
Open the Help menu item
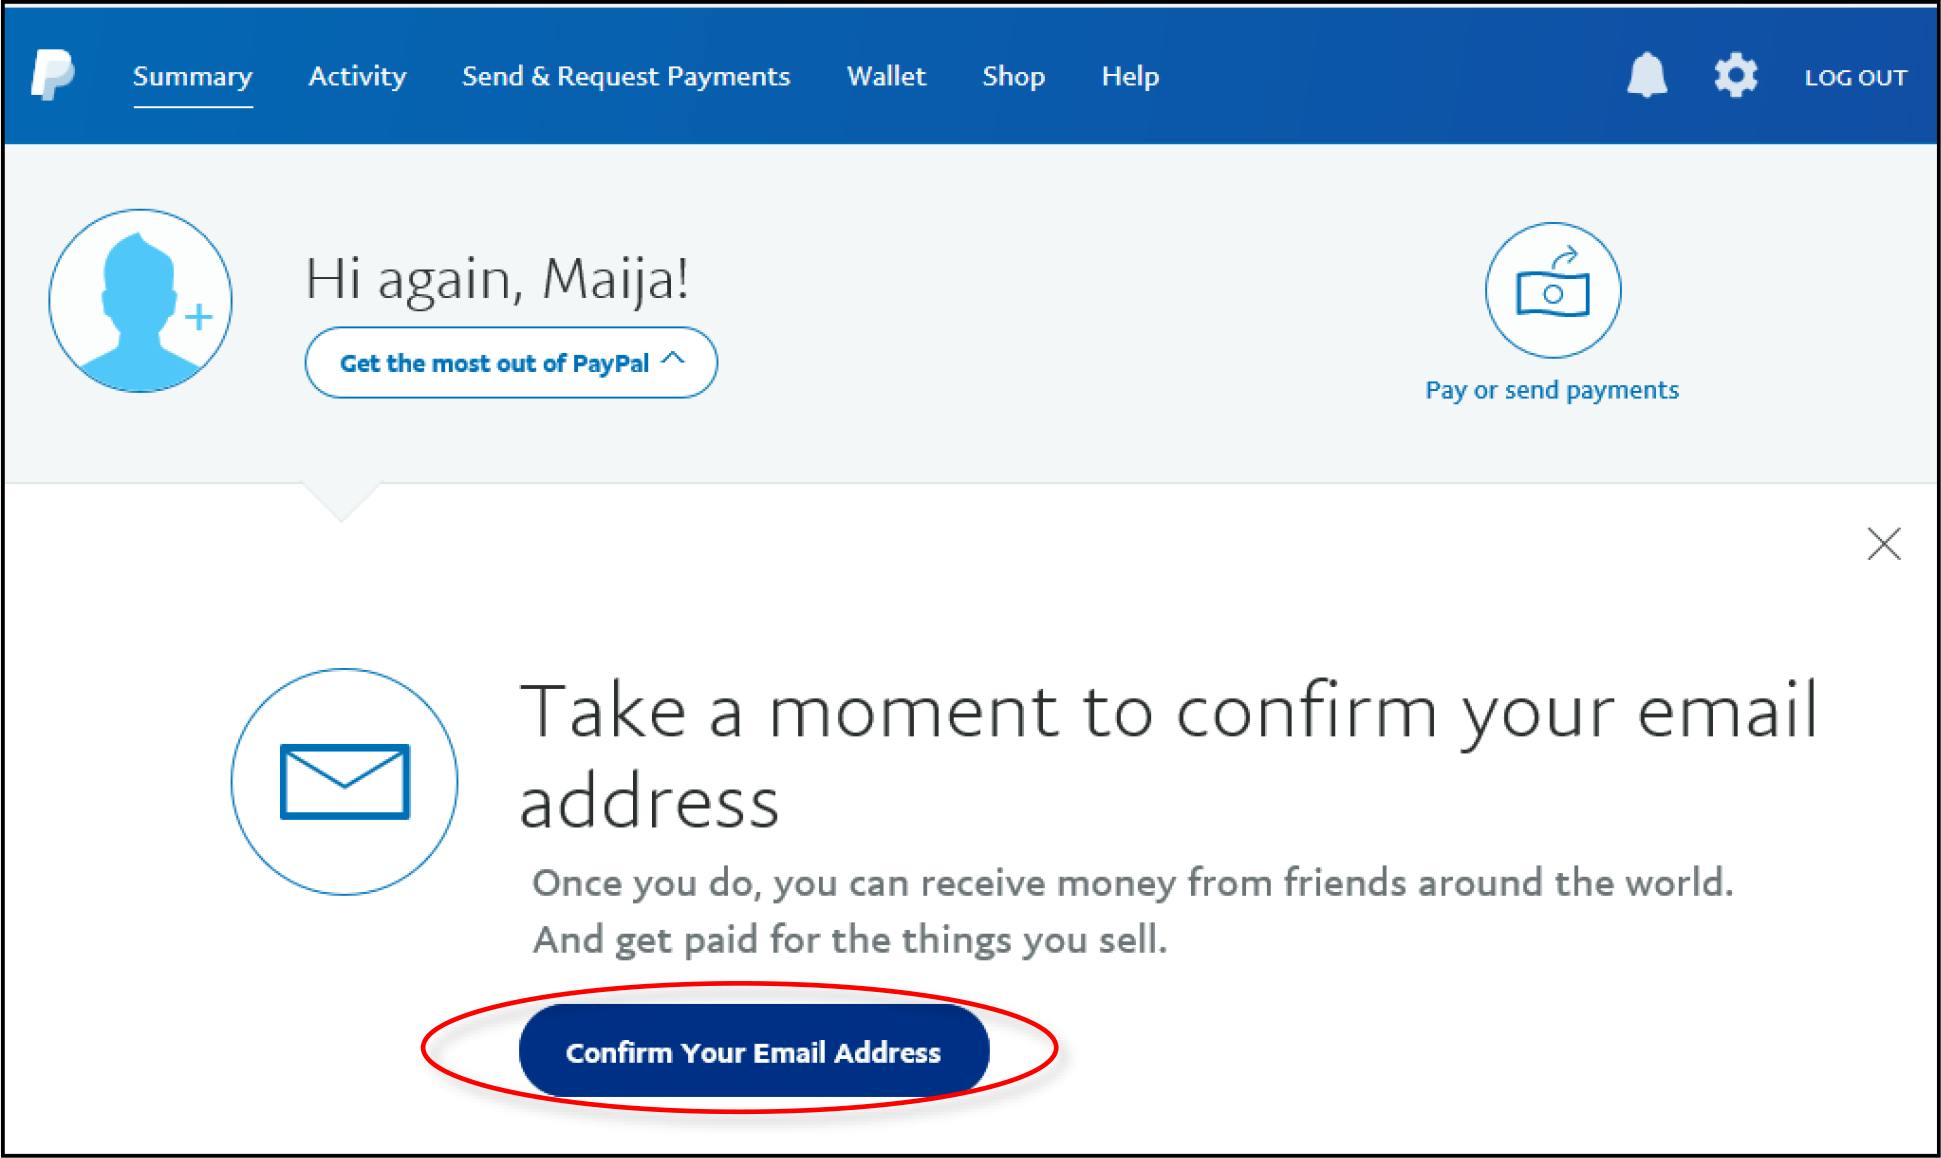click(1130, 77)
